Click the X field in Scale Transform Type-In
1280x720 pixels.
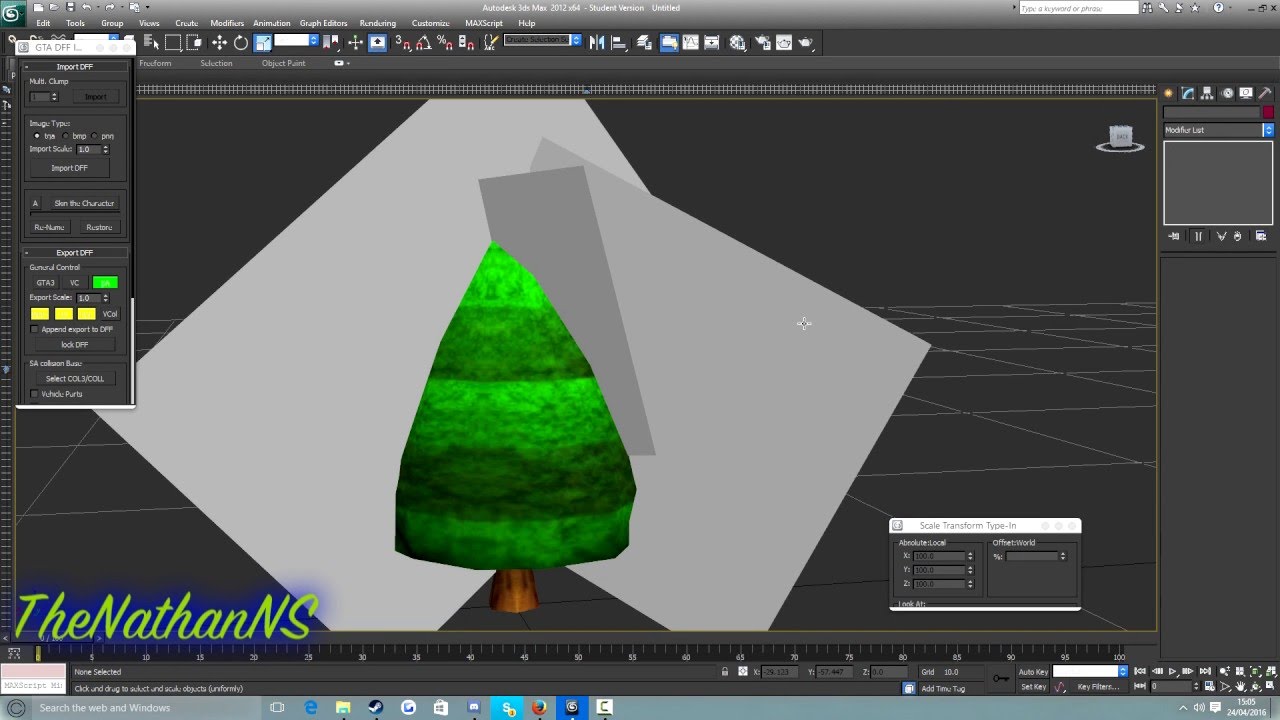pos(939,556)
